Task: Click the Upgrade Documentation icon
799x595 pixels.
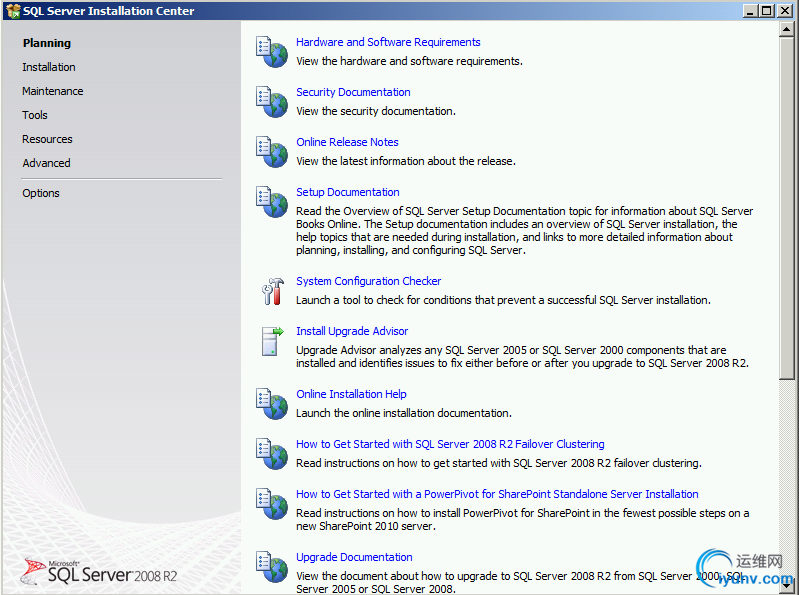Action: 272,566
